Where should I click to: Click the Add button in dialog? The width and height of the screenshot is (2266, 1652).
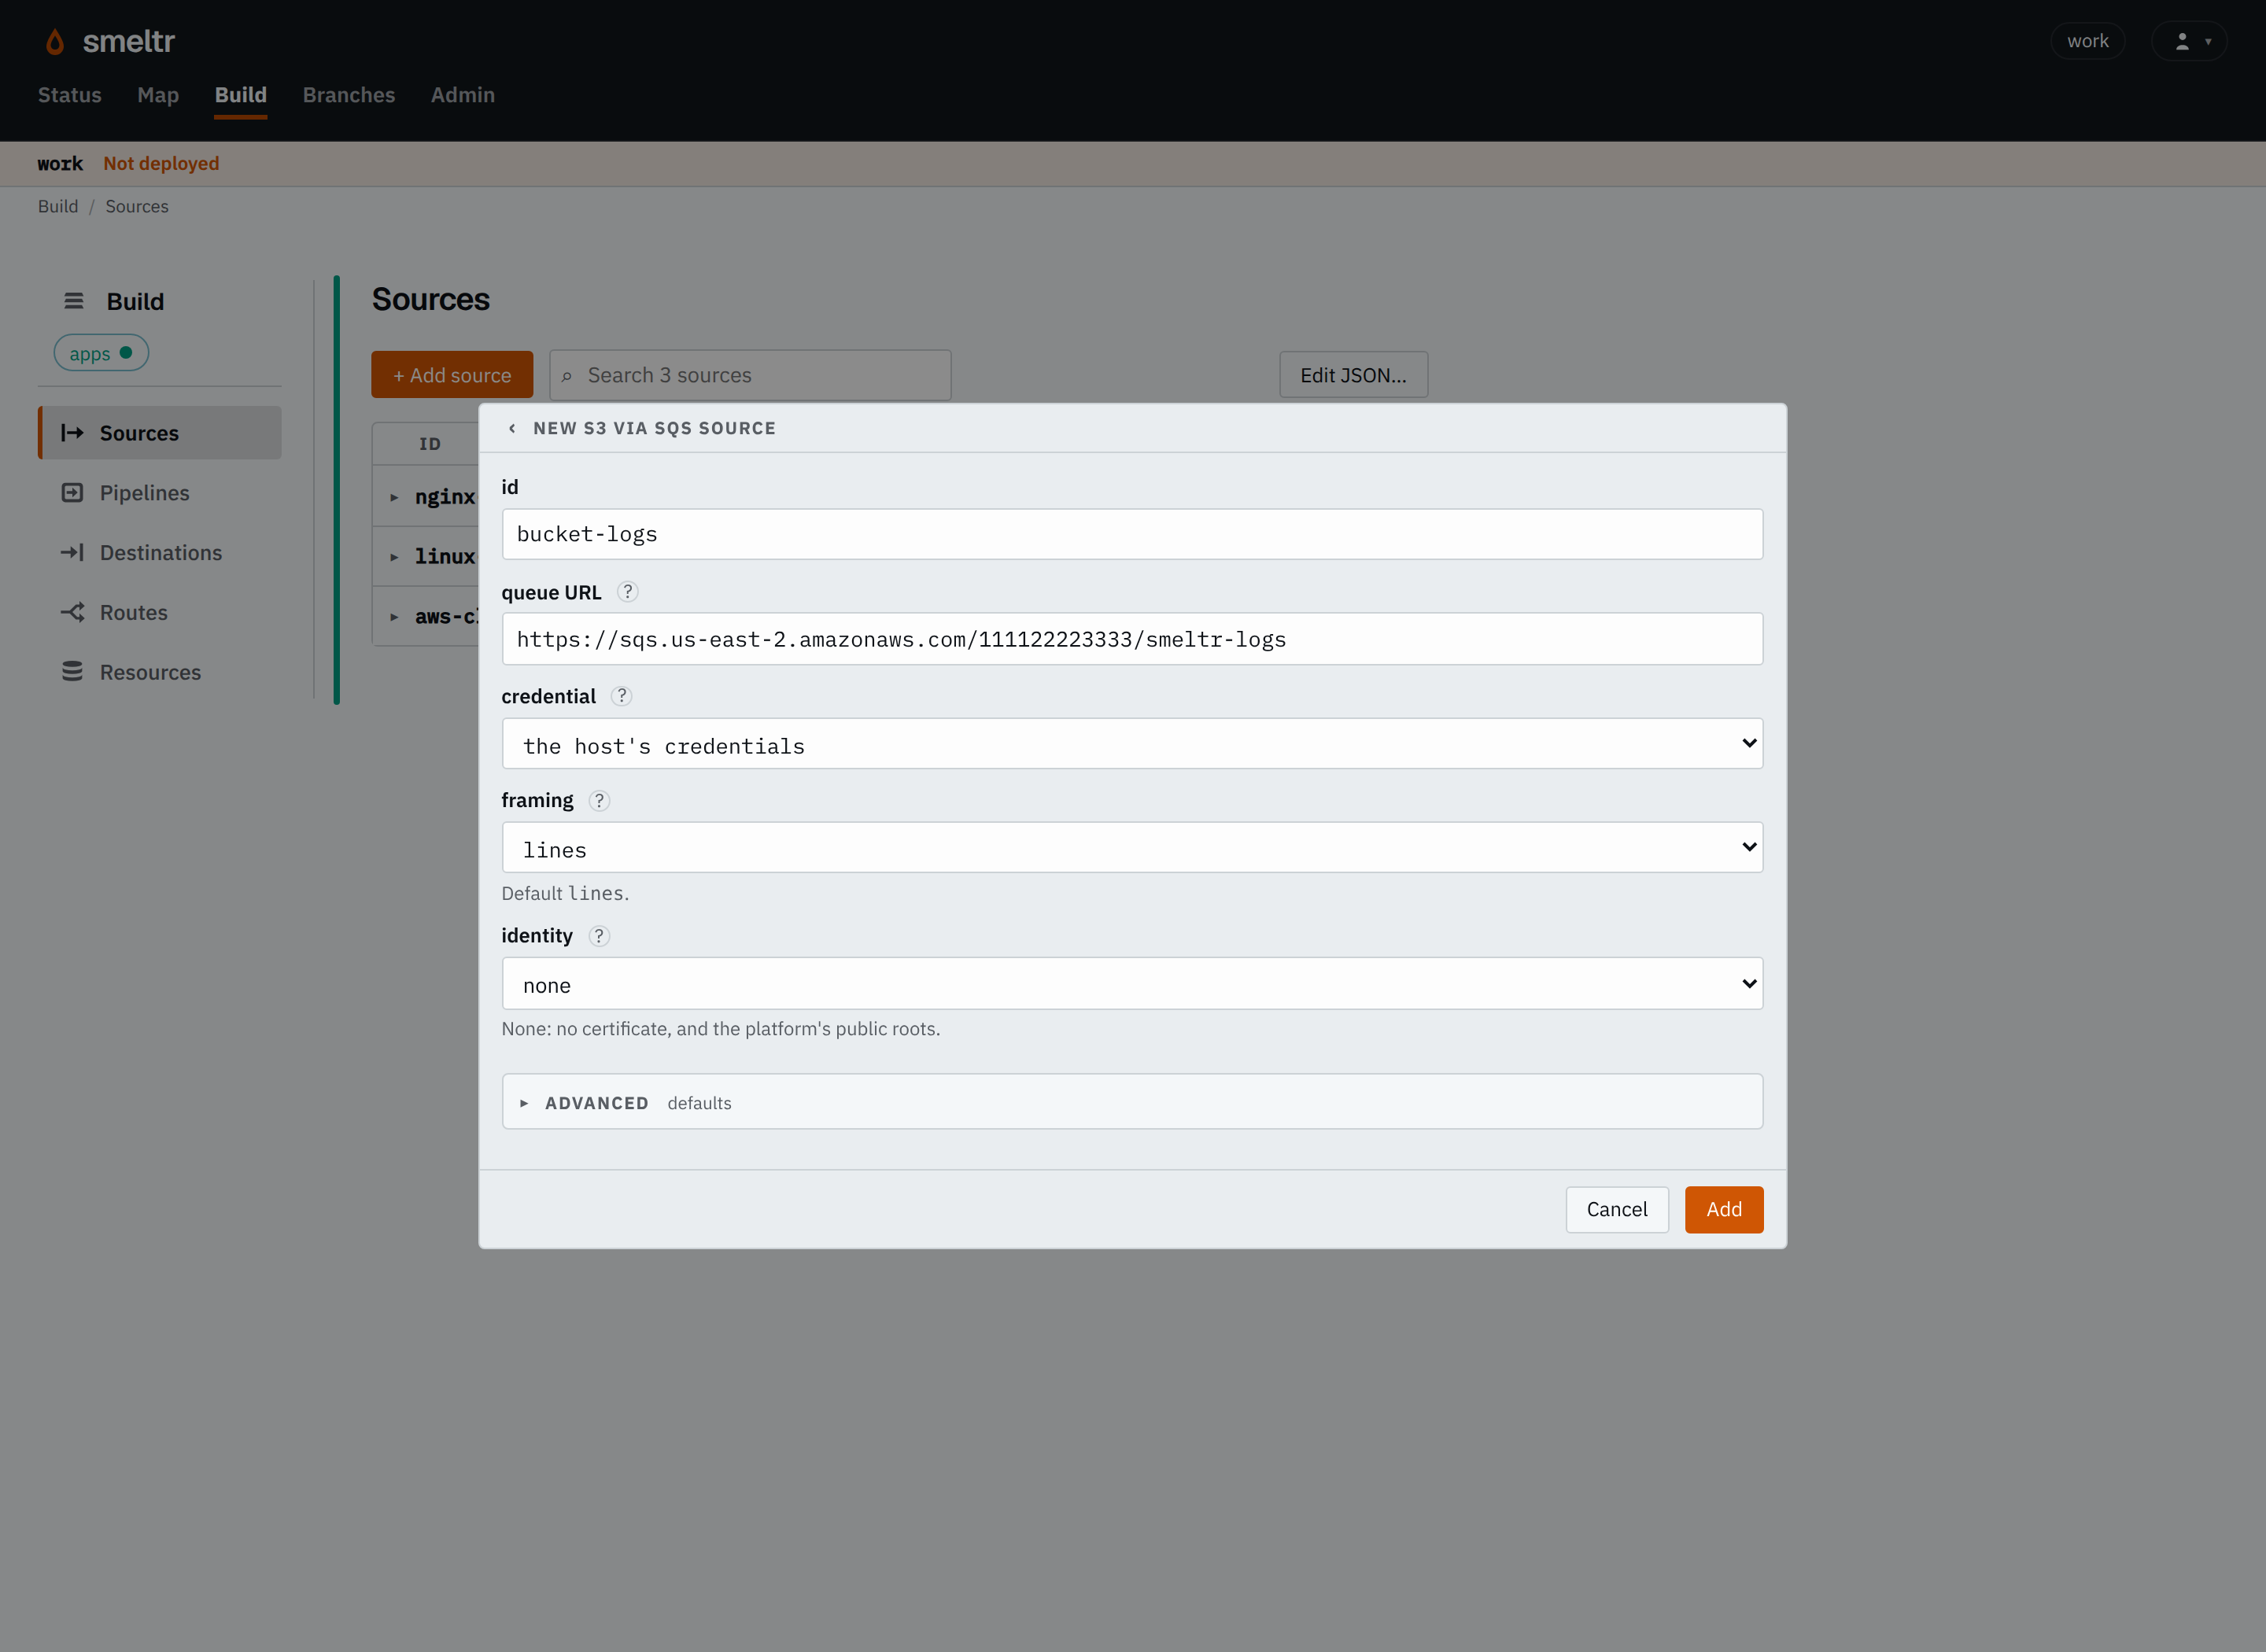pyautogui.click(x=1724, y=1210)
